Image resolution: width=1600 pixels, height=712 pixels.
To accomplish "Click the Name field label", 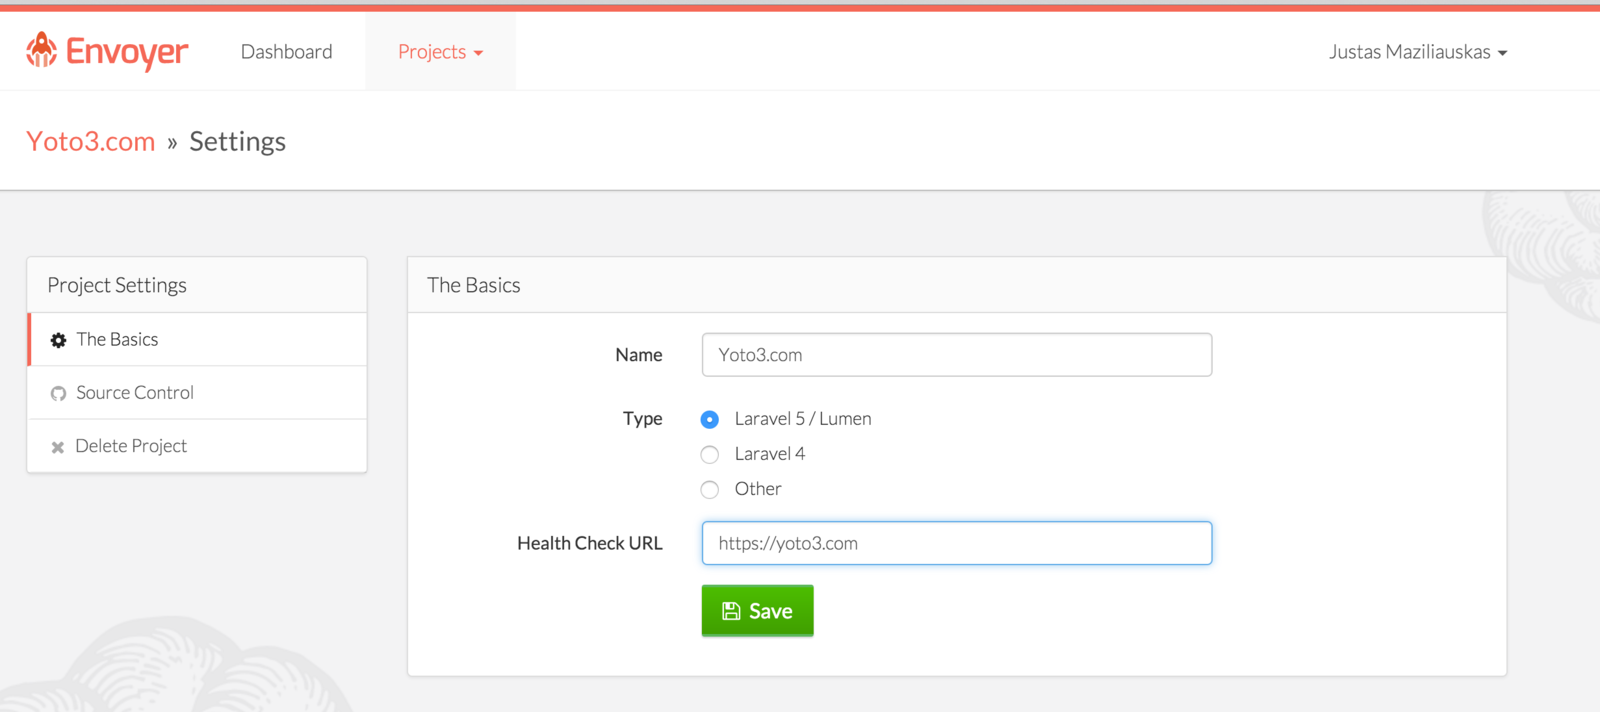I will pyautogui.click(x=639, y=355).
